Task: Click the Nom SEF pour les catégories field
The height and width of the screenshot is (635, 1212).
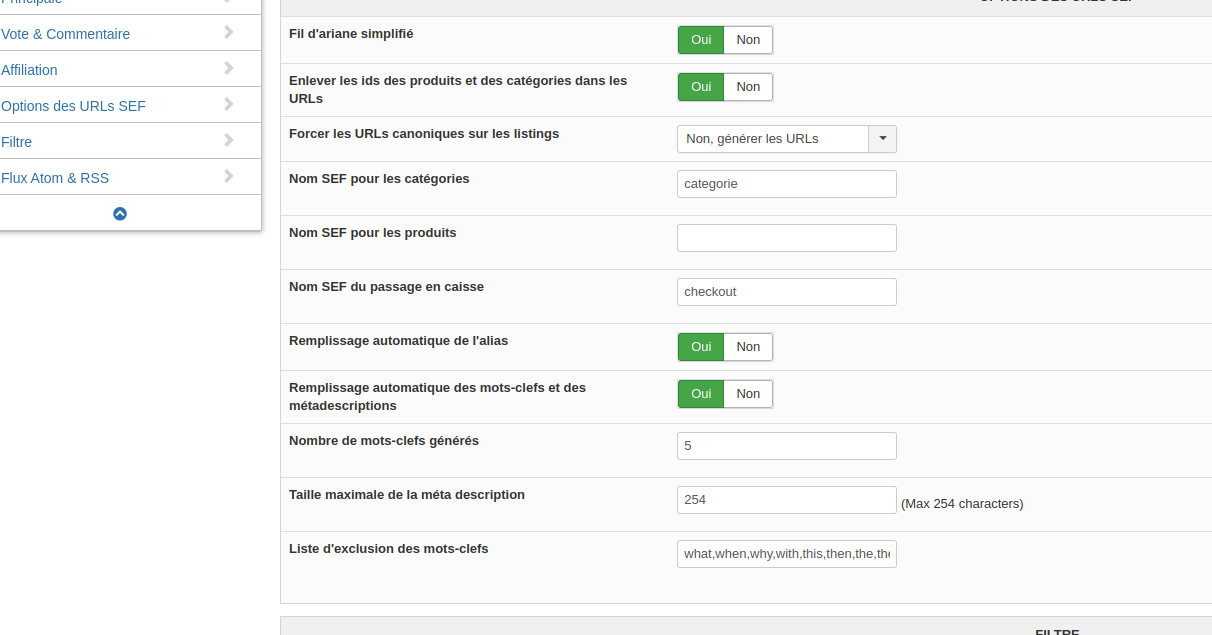Action: pos(786,184)
